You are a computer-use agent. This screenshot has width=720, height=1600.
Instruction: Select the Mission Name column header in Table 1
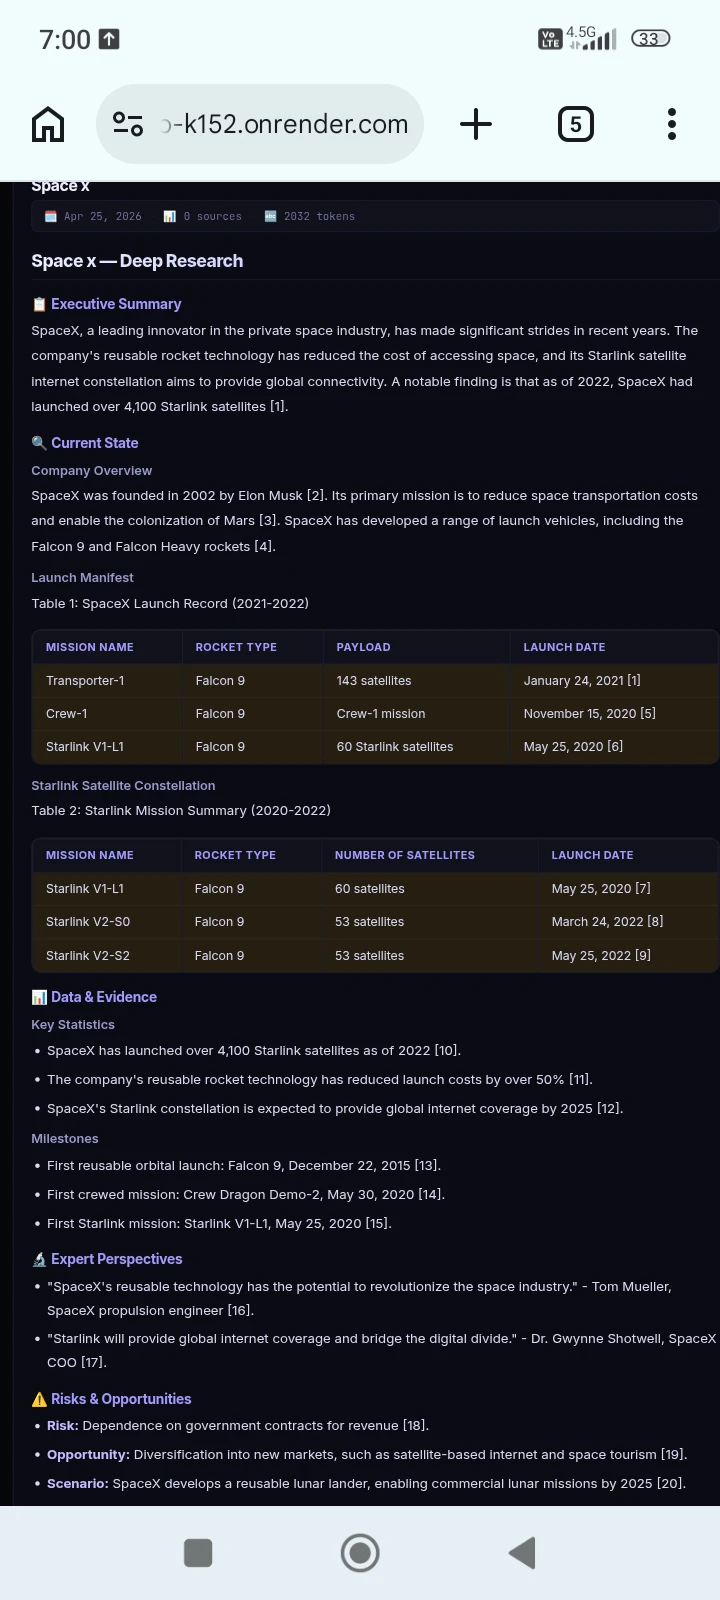(90, 647)
